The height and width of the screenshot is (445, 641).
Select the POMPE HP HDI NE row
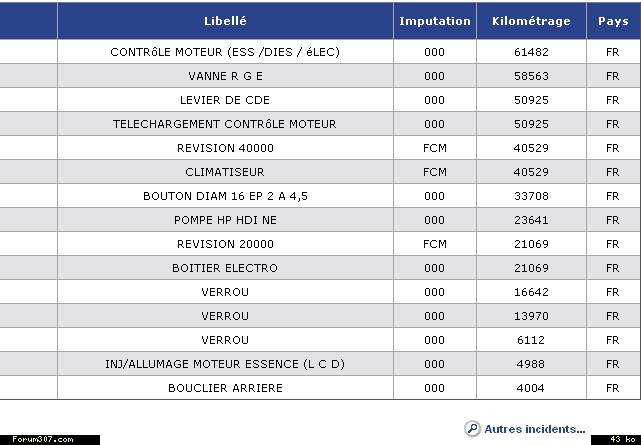click(225, 220)
